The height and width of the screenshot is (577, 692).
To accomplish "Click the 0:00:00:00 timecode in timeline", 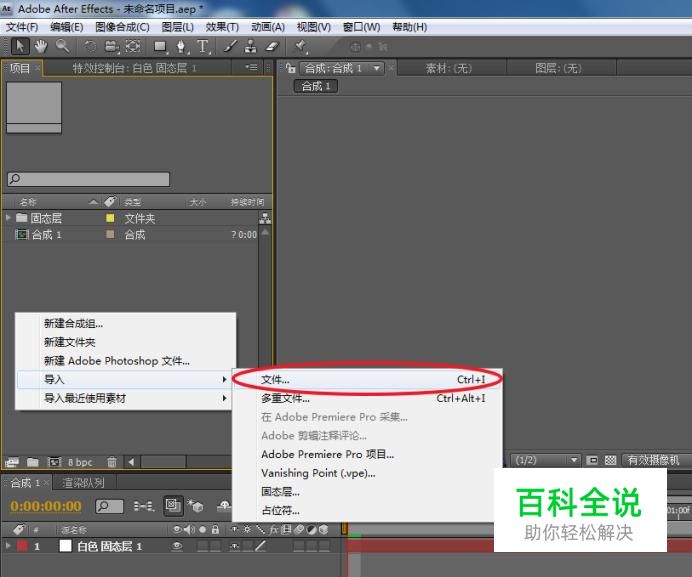I will pos(46,506).
